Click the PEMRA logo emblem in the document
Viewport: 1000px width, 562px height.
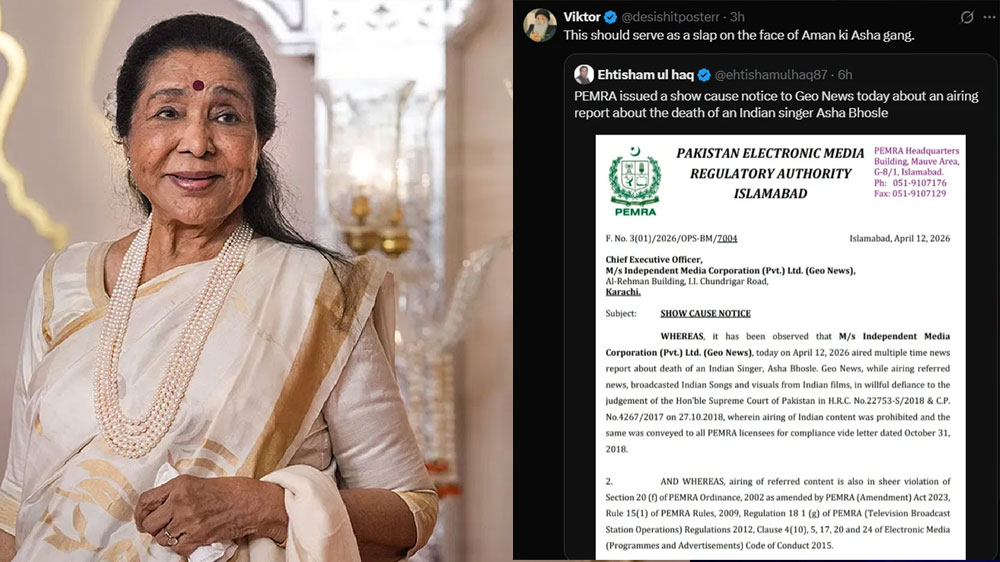tap(635, 182)
